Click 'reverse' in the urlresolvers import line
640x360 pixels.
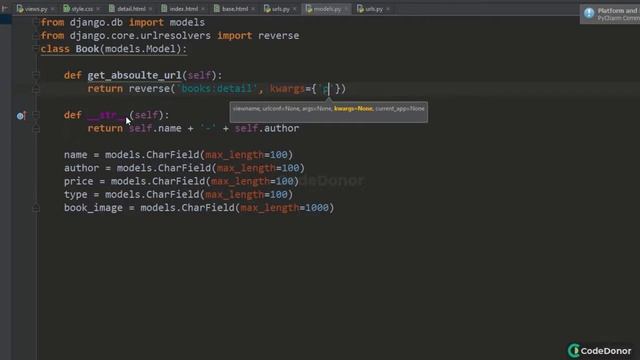pyautogui.click(x=278, y=36)
